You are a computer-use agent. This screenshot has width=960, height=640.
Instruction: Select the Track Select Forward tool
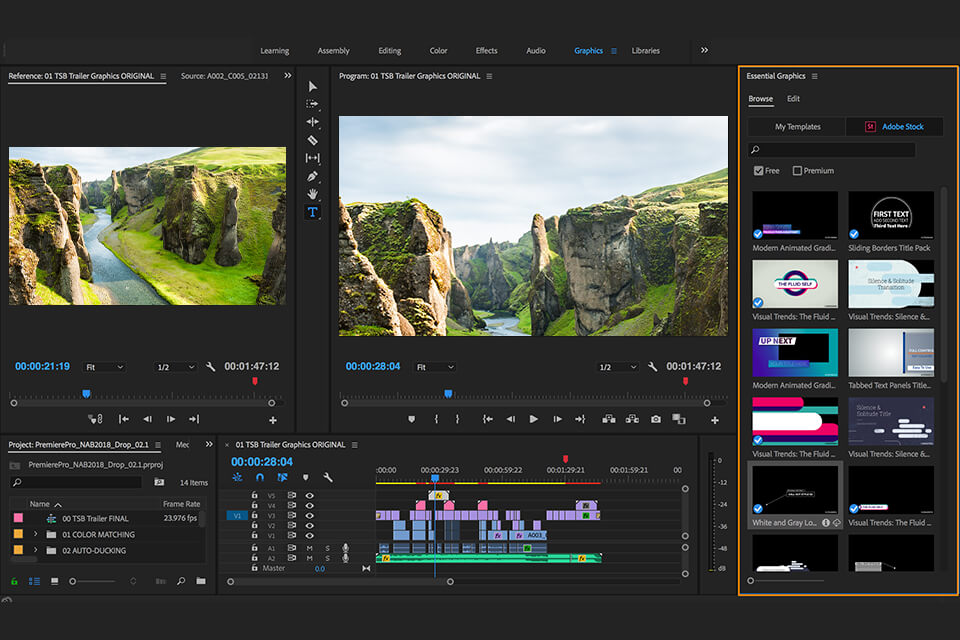pyautogui.click(x=312, y=105)
